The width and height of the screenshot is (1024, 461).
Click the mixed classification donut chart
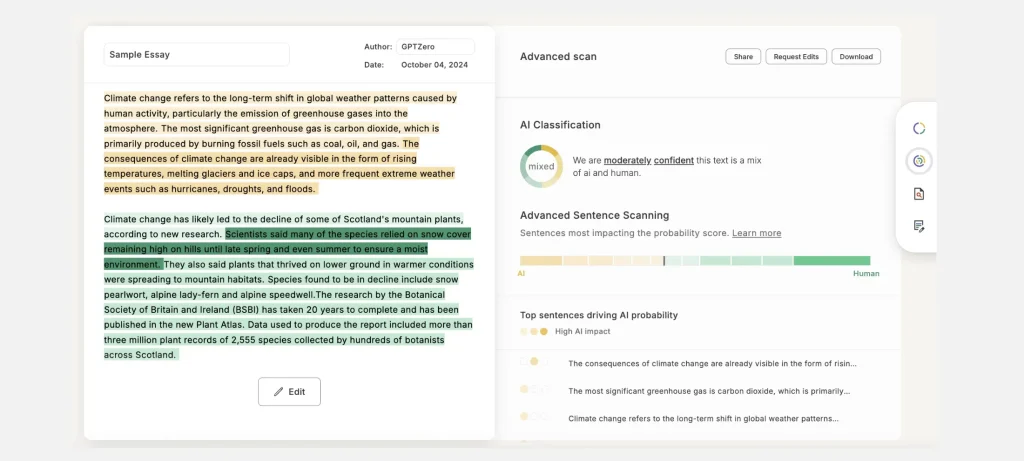coord(541,166)
